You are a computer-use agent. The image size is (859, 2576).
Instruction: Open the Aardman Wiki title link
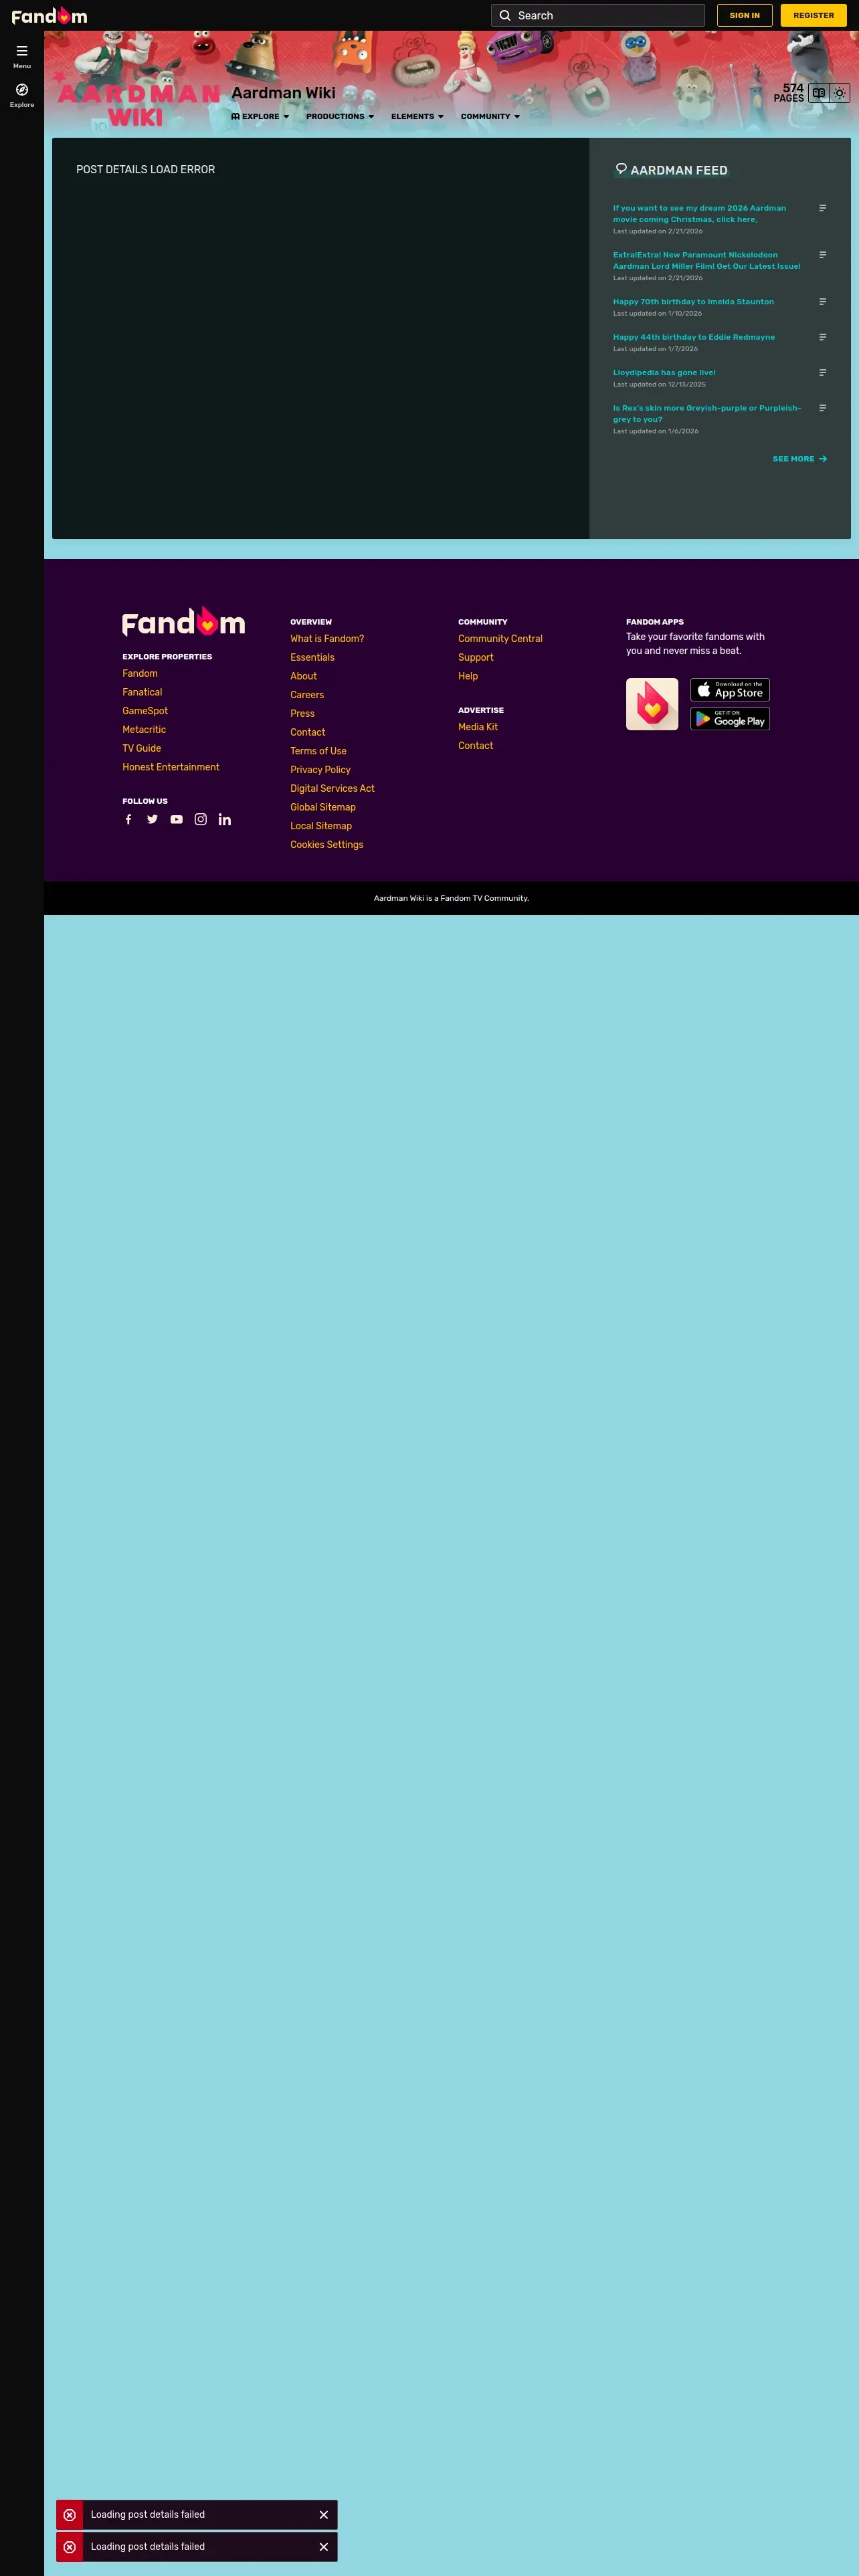coord(283,93)
